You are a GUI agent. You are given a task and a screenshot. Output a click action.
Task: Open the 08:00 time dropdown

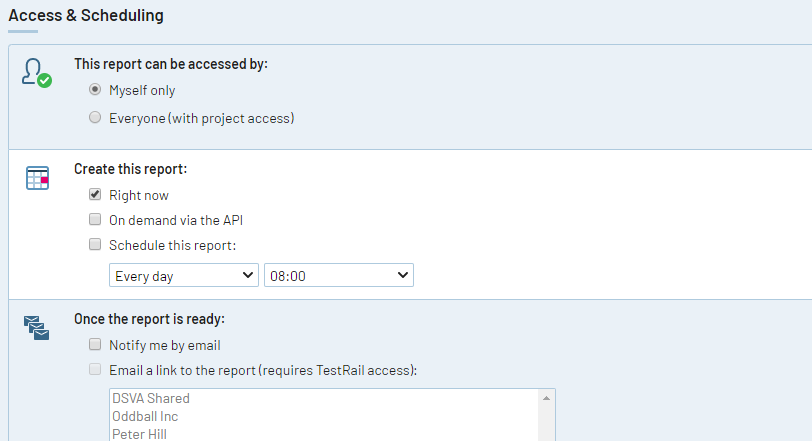pos(338,275)
